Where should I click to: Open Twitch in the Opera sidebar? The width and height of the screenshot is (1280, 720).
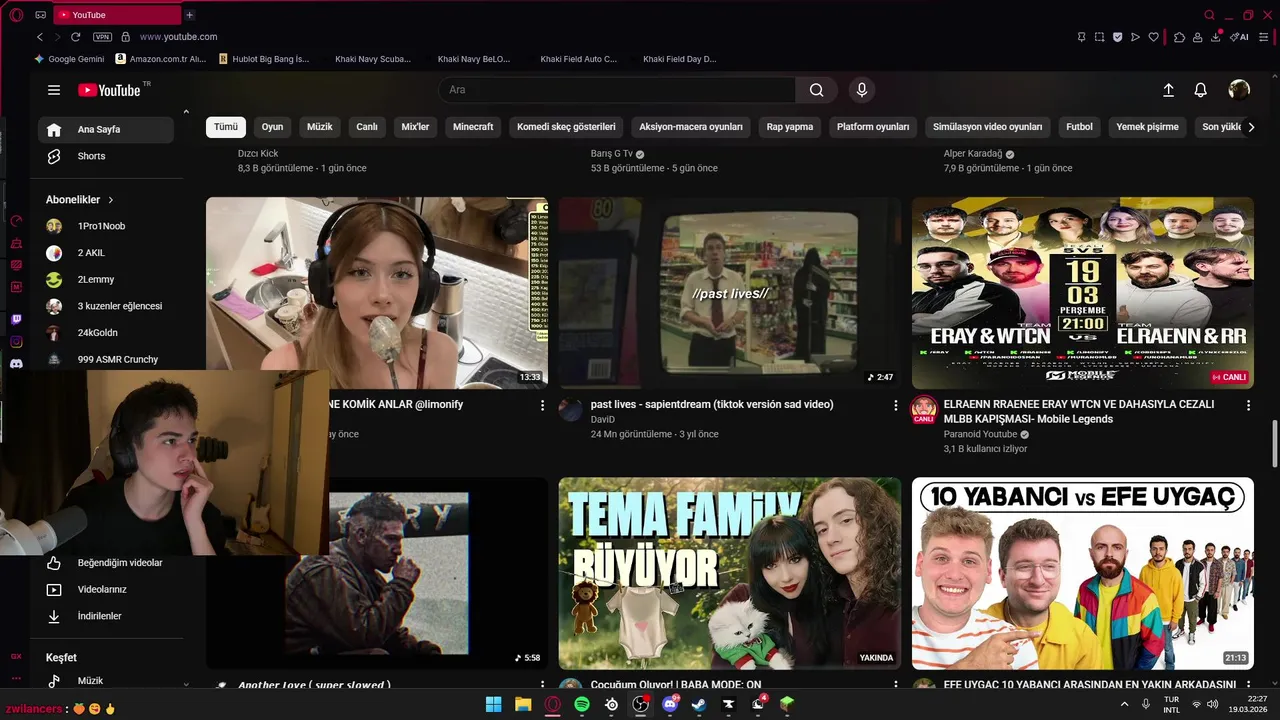point(16,320)
